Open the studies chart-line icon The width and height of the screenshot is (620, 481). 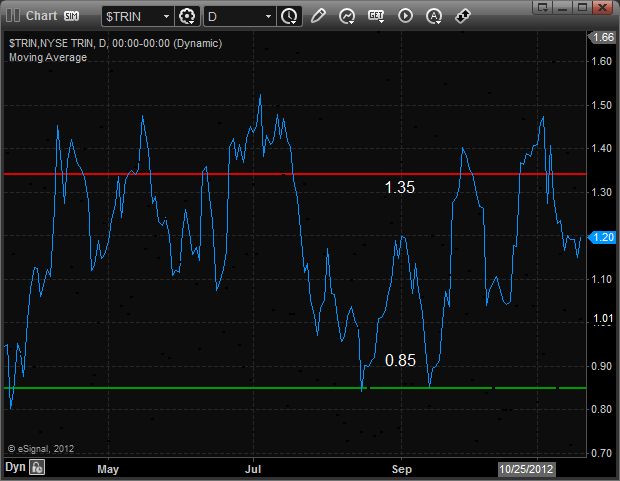tap(347, 17)
